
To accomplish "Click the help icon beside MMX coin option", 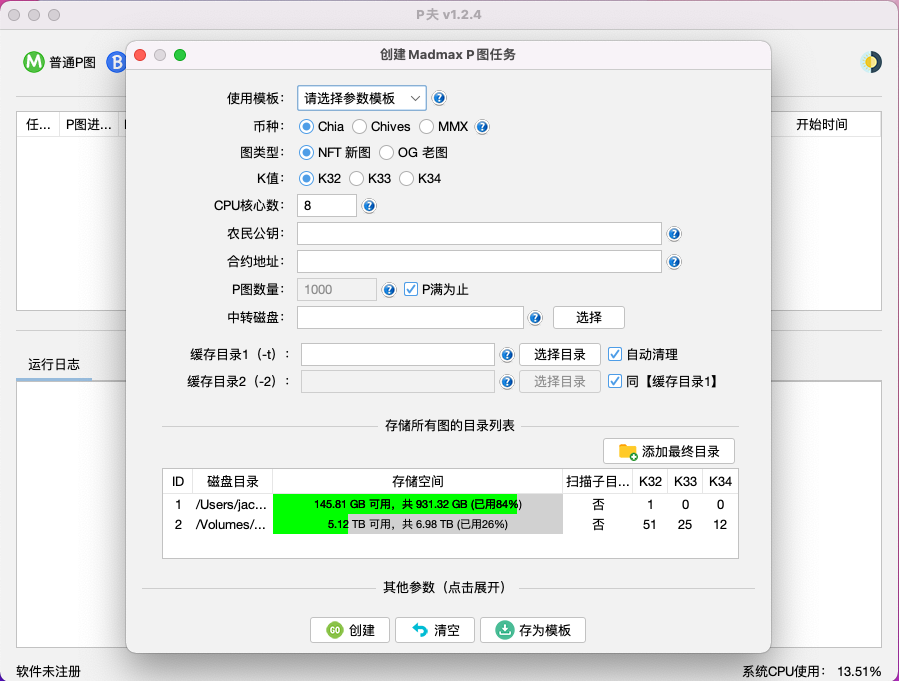I will pyautogui.click(x=482, y=127).
